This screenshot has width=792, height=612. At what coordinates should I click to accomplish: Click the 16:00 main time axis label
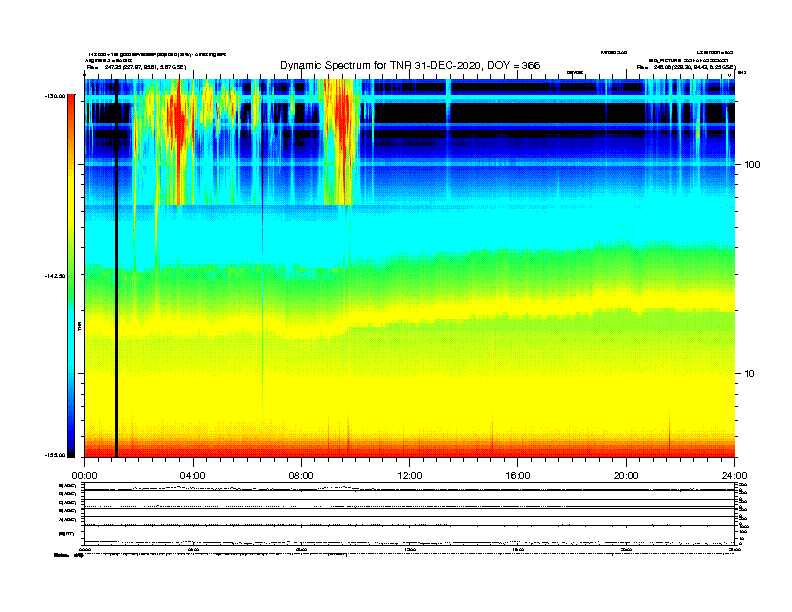pos(518,476)
